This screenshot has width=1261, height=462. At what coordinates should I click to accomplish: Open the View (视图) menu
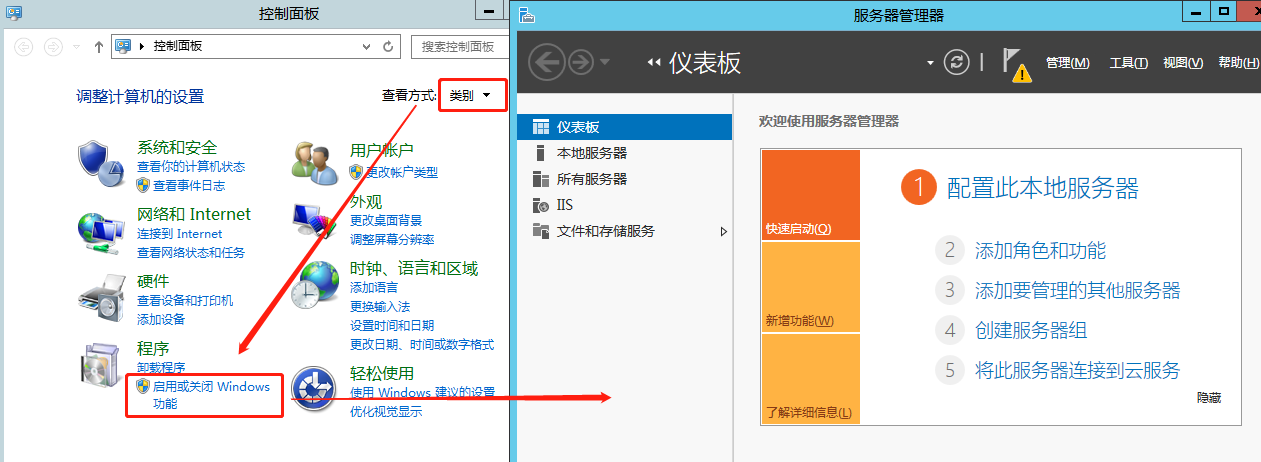click(x=1183, y=63)
